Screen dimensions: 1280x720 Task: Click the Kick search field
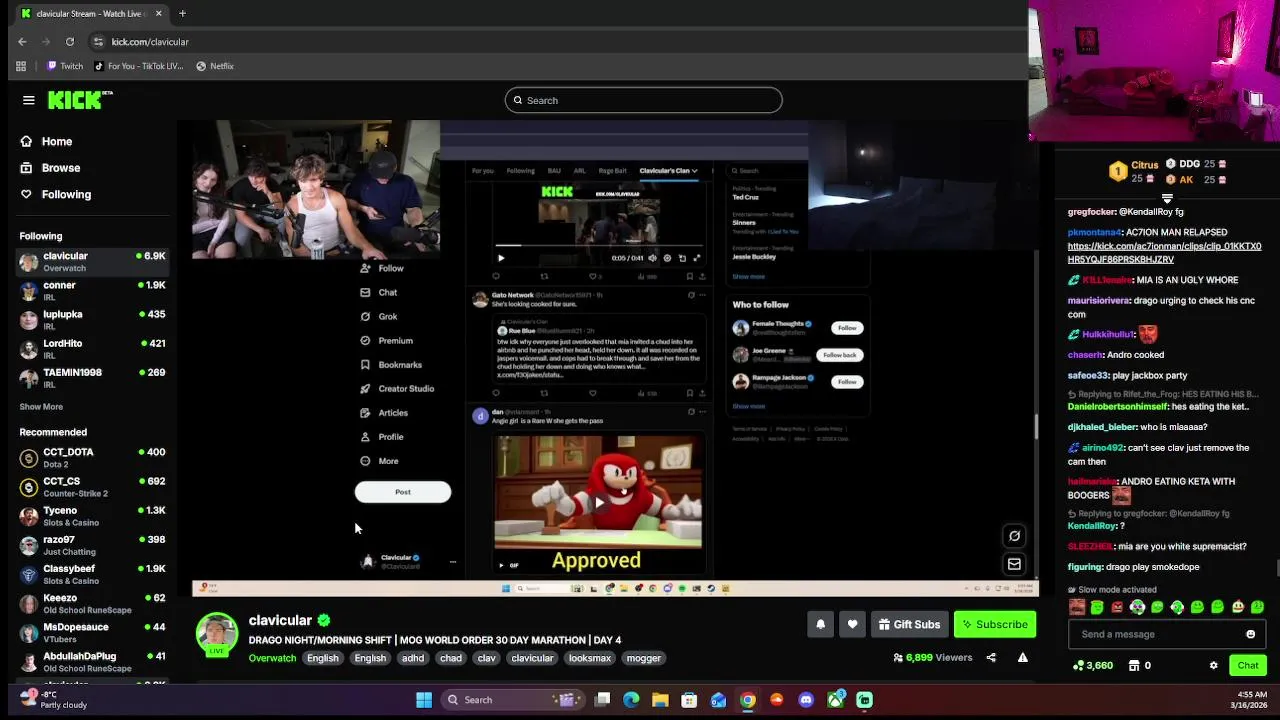643,100
